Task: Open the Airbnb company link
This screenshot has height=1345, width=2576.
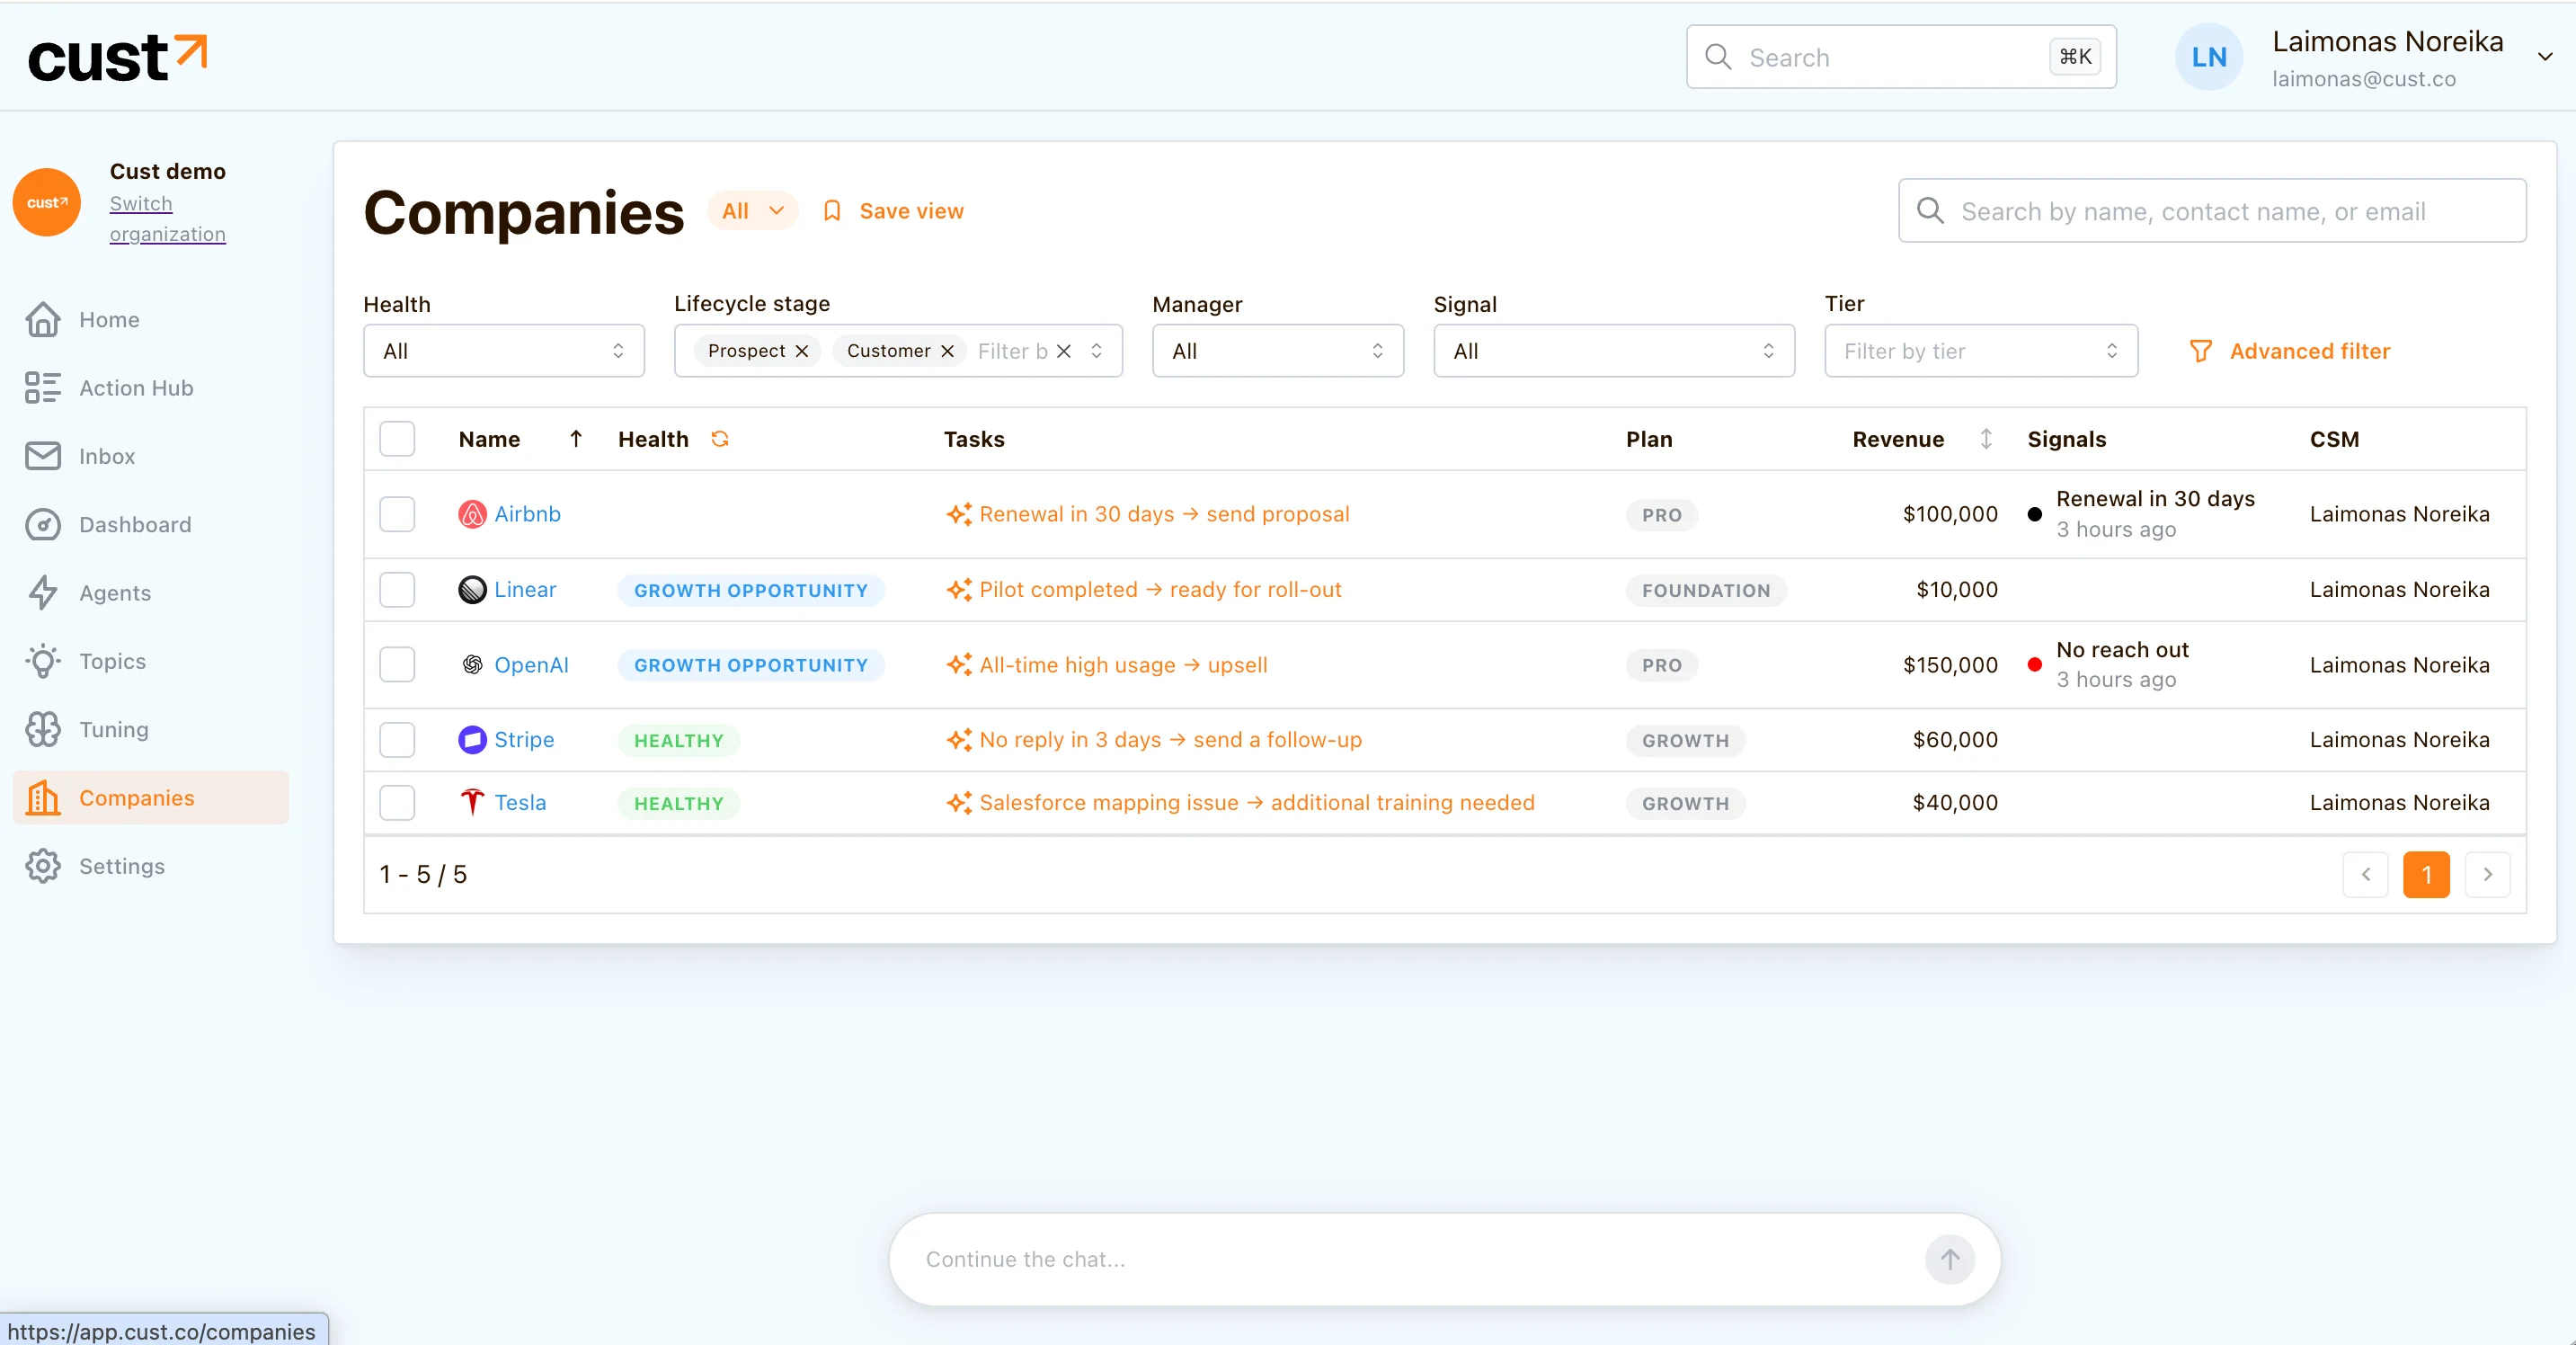Action: 527,514
